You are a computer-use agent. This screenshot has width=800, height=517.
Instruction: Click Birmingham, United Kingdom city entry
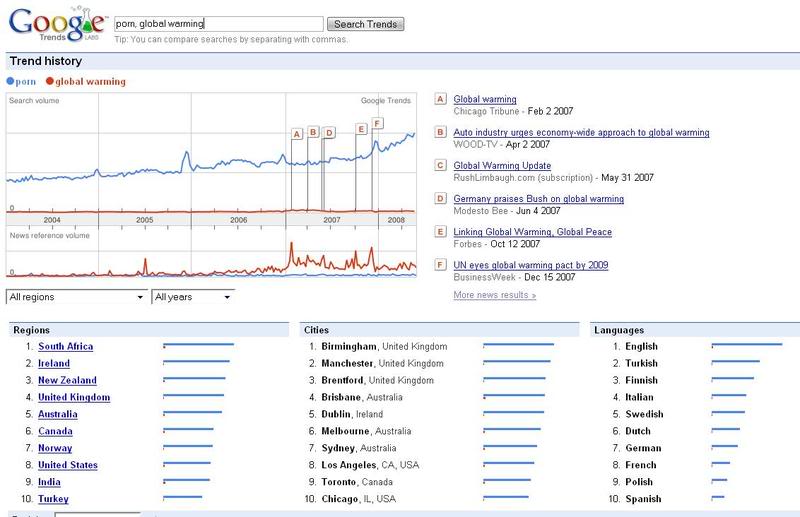point(384,347)
